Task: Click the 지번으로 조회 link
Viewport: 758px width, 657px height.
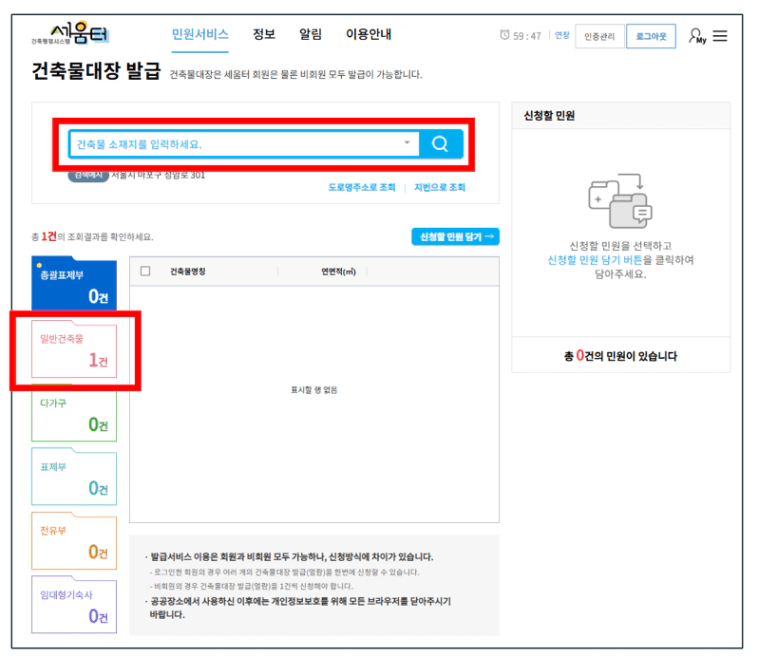Action: click(x=440, y=187)
